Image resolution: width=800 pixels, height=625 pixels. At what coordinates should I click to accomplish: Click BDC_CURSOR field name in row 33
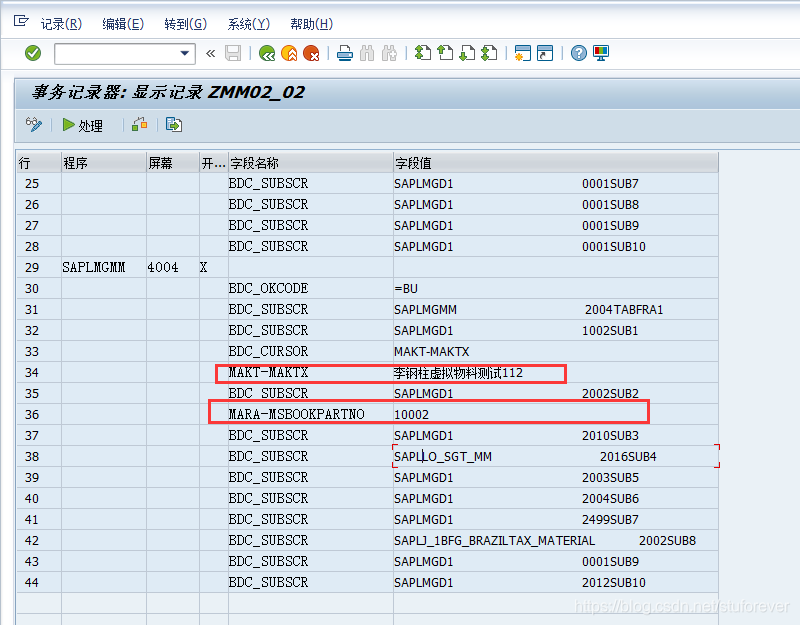tap(268, 352)
